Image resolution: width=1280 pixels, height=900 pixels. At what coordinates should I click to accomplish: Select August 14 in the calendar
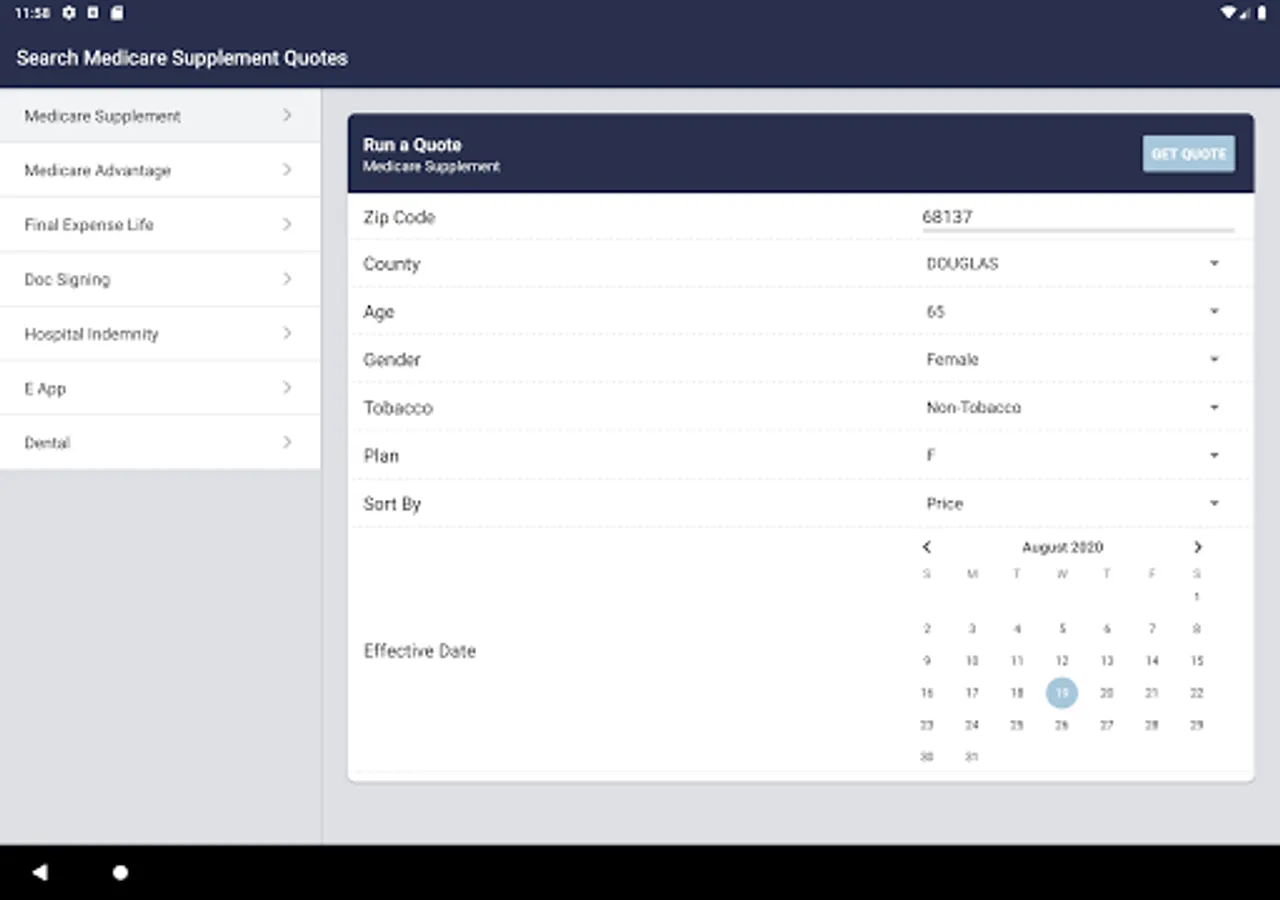coord(1152,661)
